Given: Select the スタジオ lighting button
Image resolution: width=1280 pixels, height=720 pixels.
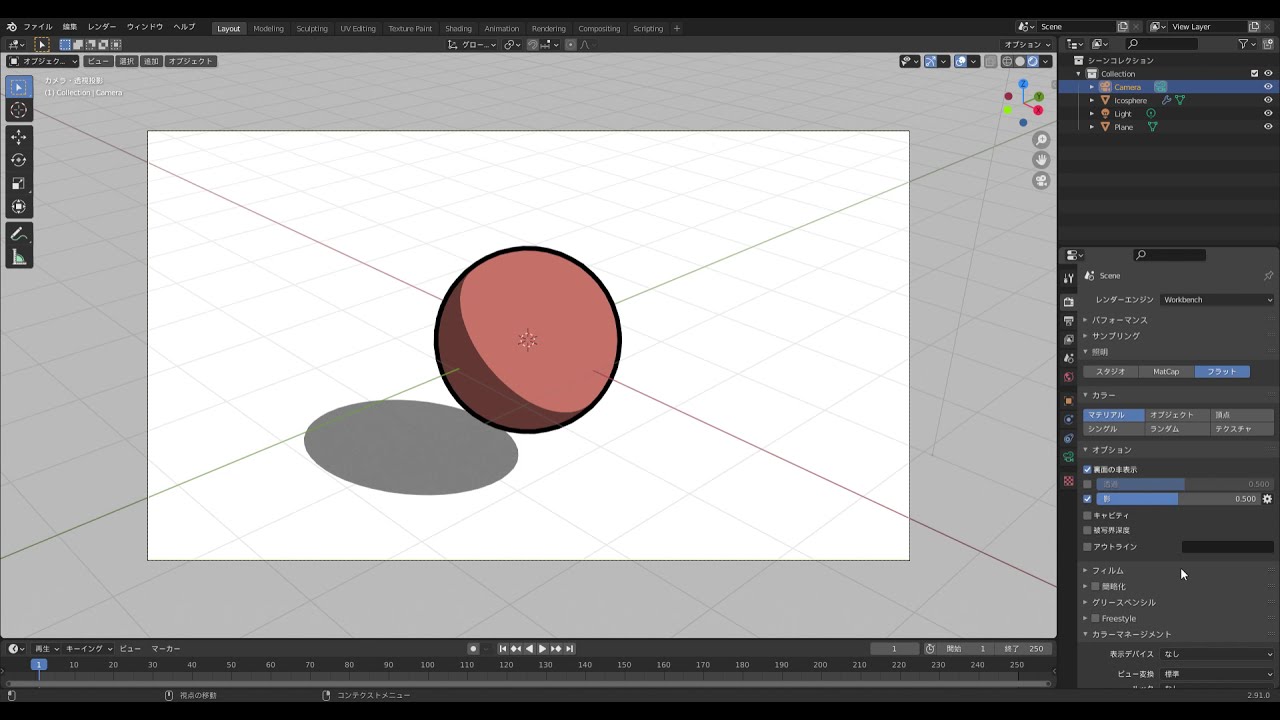Looking at the screenshot, I should coord(1111,371).
